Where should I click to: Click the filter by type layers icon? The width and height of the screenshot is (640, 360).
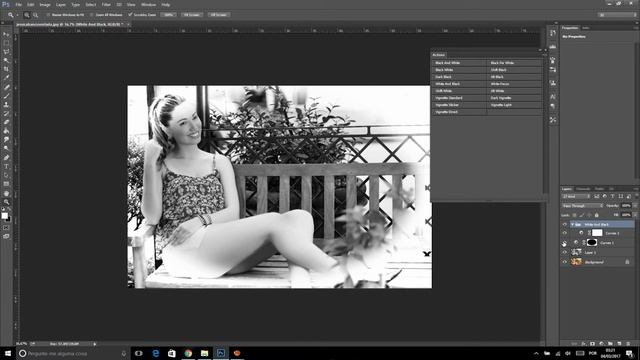click(612, 196)
